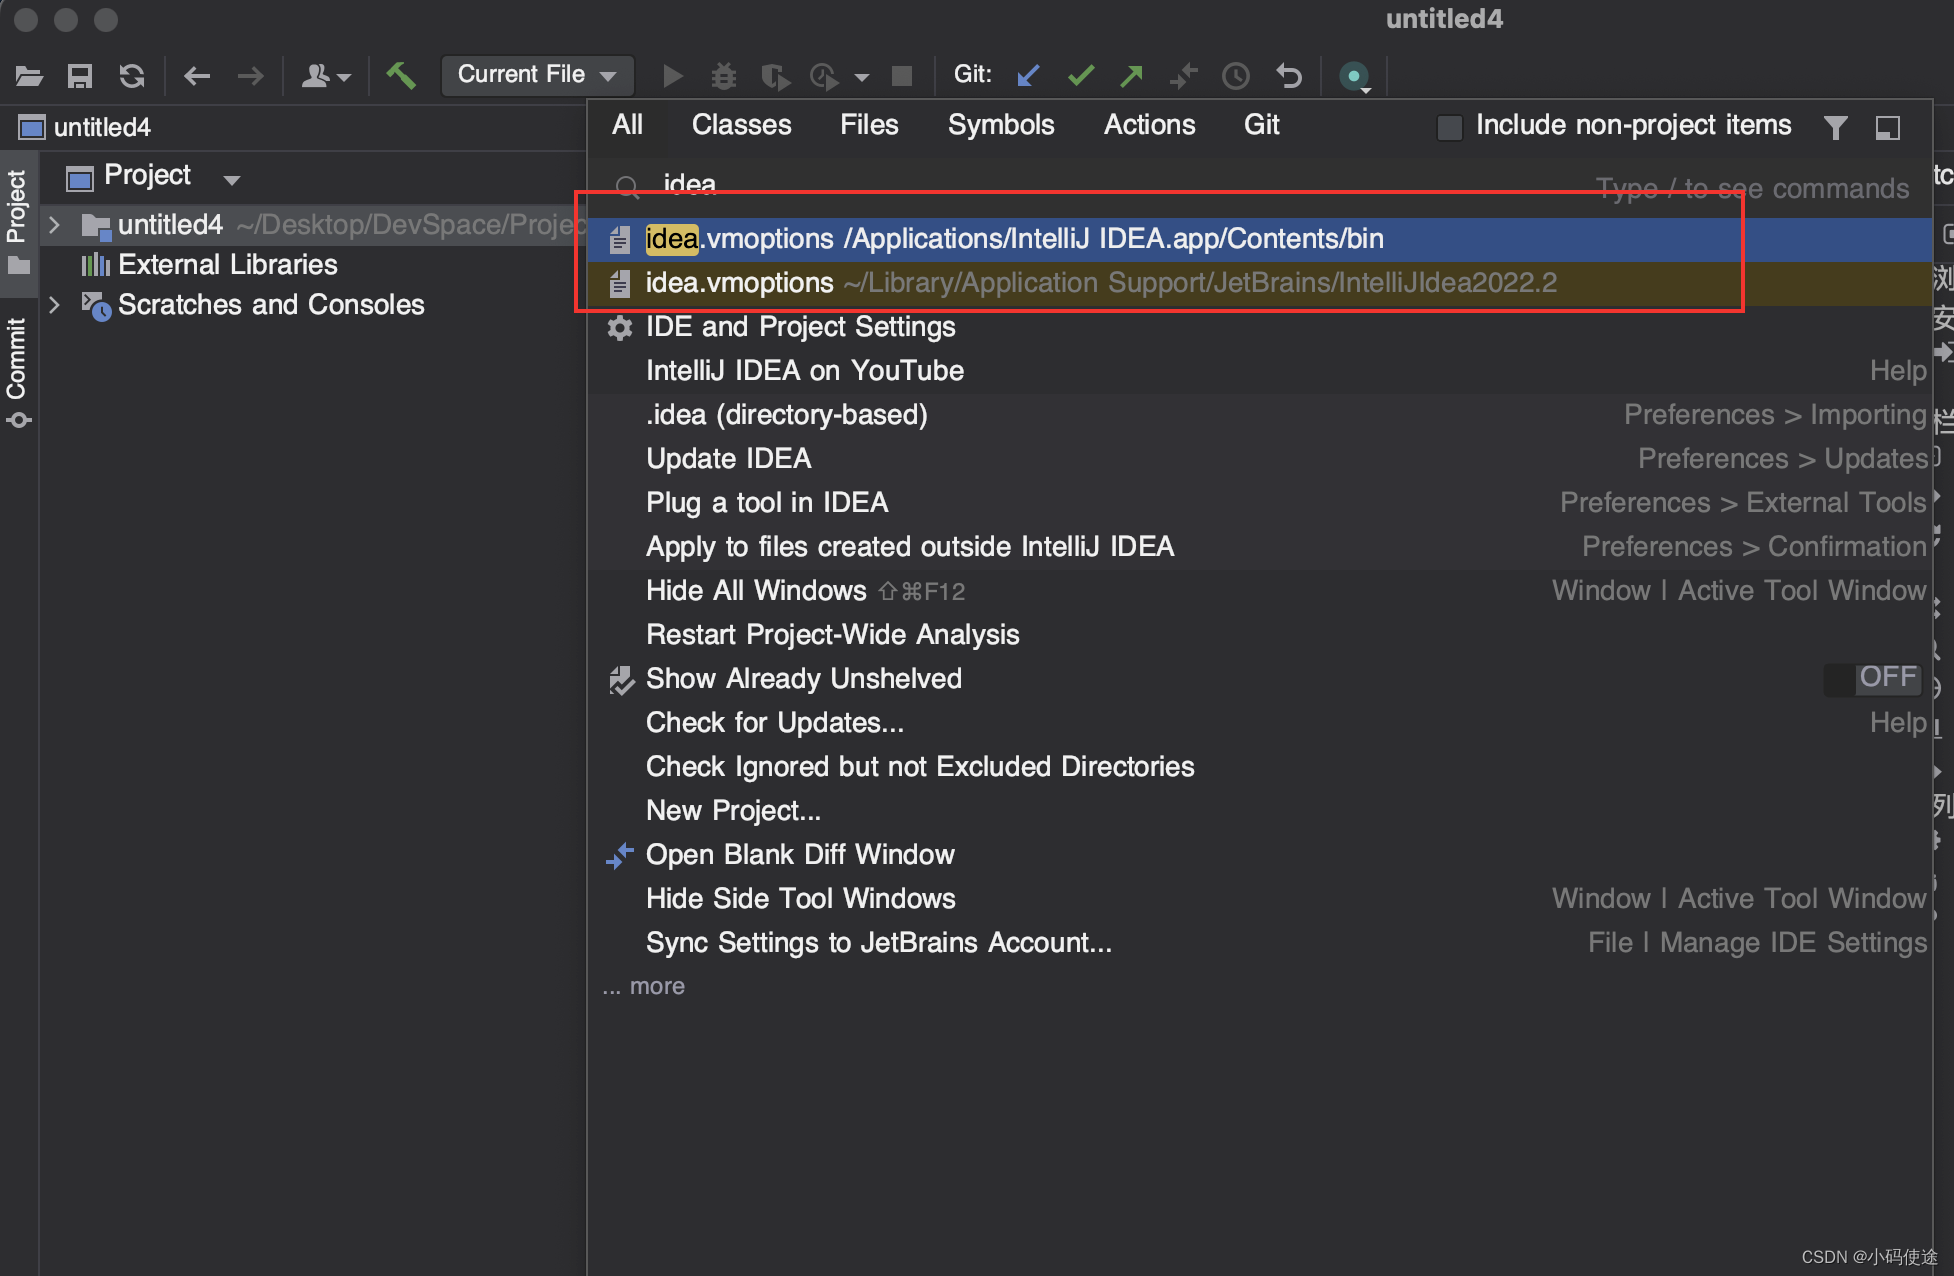Click the ... more link

tap(644, 987)
